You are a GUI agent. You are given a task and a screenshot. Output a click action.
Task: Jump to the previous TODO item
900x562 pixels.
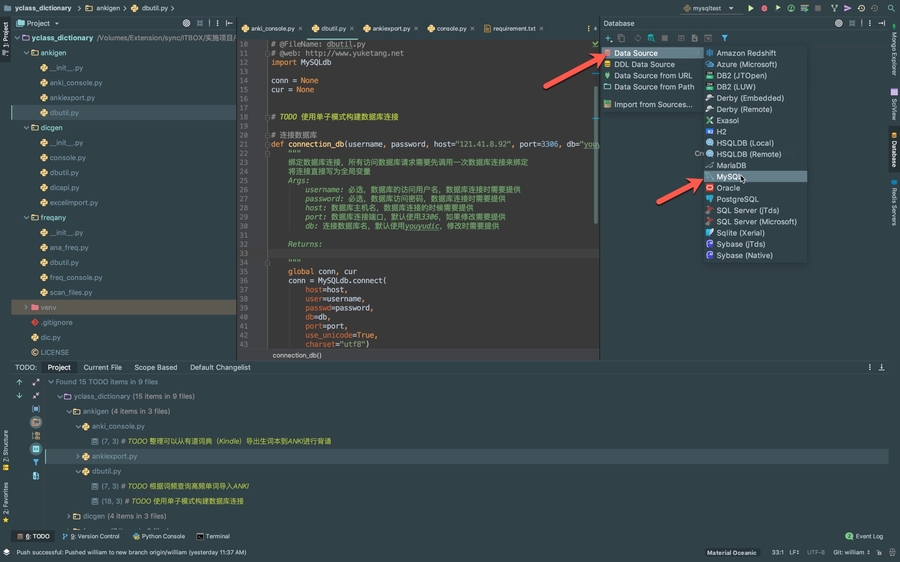coord(19,382)
